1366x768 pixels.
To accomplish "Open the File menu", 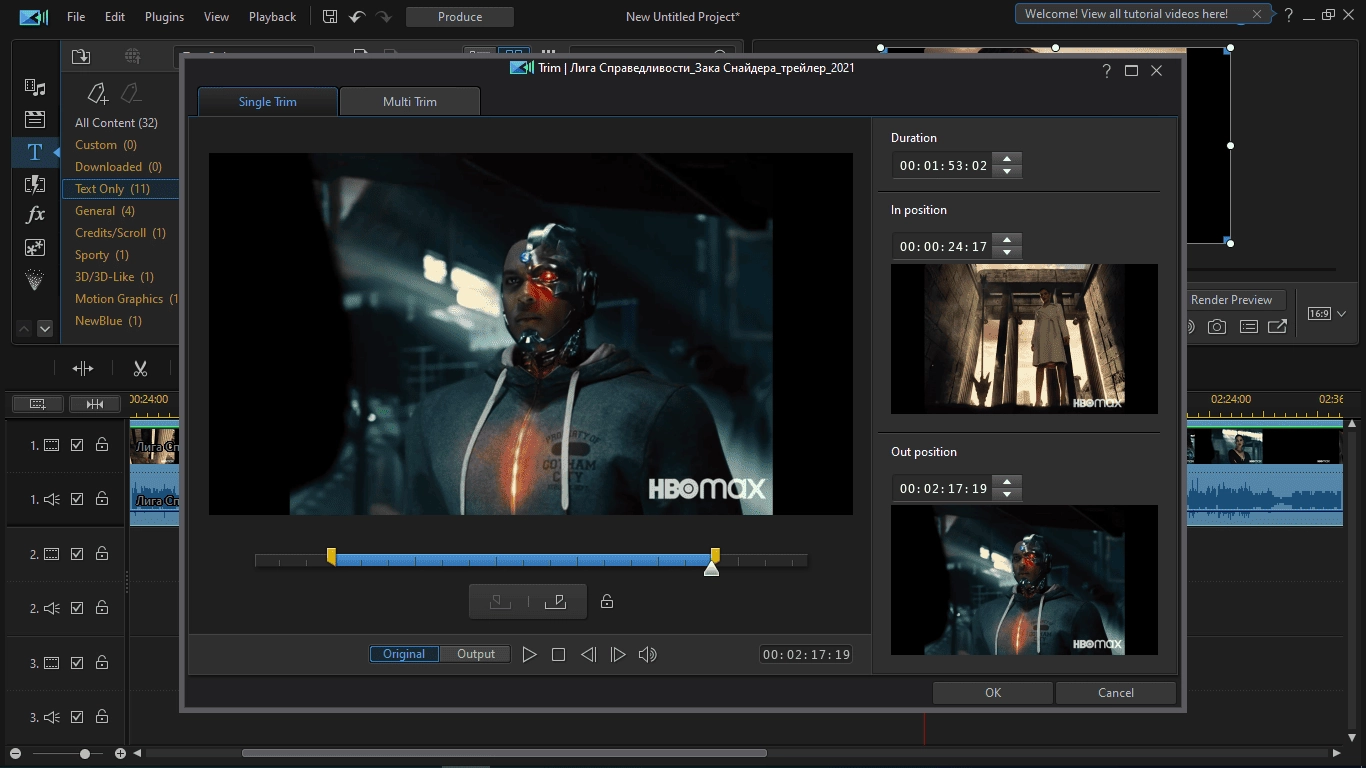I will pyautogui.click(x=76, y=17).
